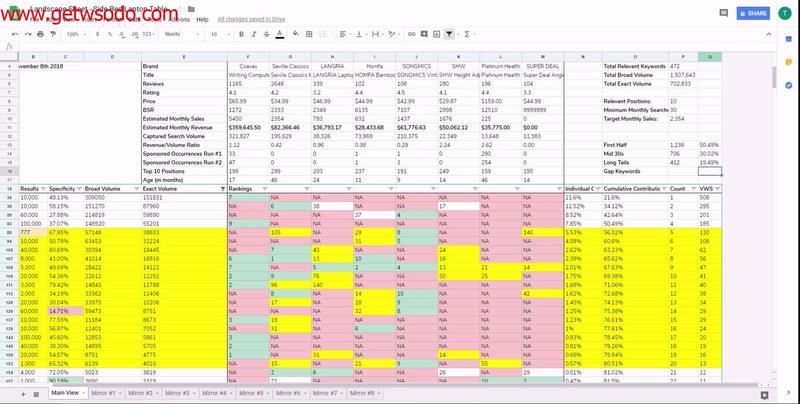Open filter dropdown for Broad Volume column

pos(136,189)
